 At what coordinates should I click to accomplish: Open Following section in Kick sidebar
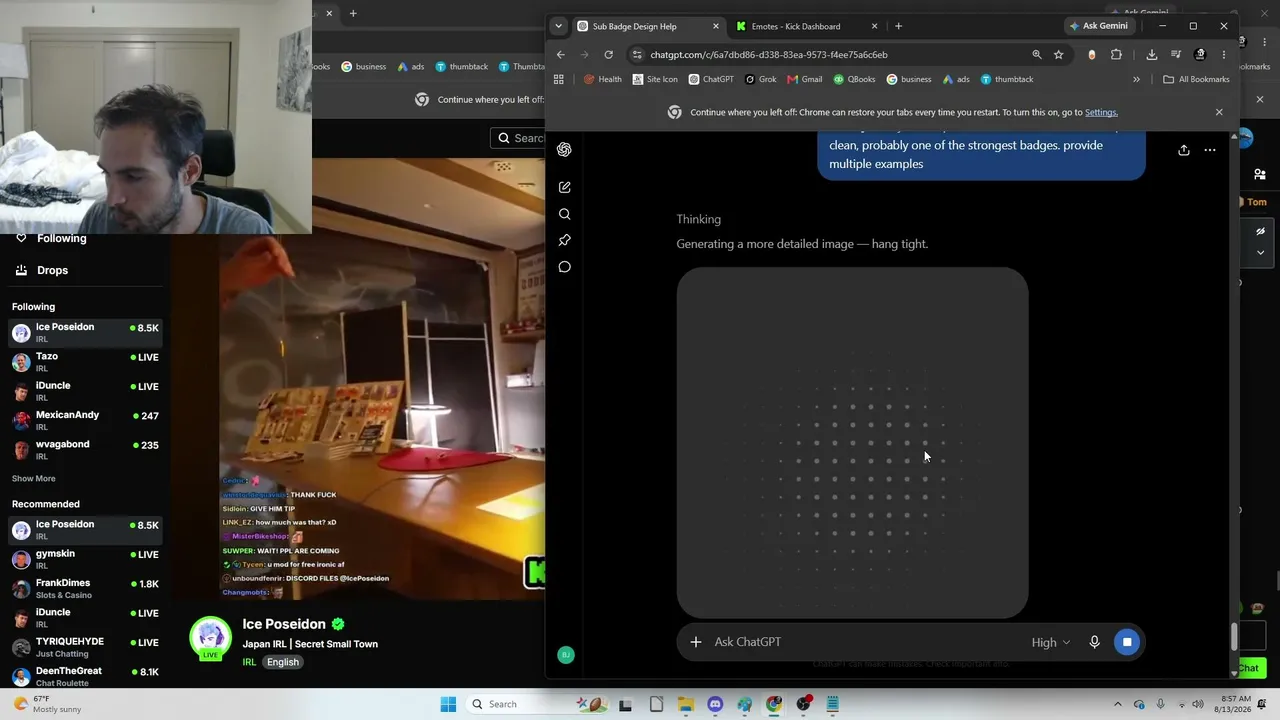(x=62, y=238)
